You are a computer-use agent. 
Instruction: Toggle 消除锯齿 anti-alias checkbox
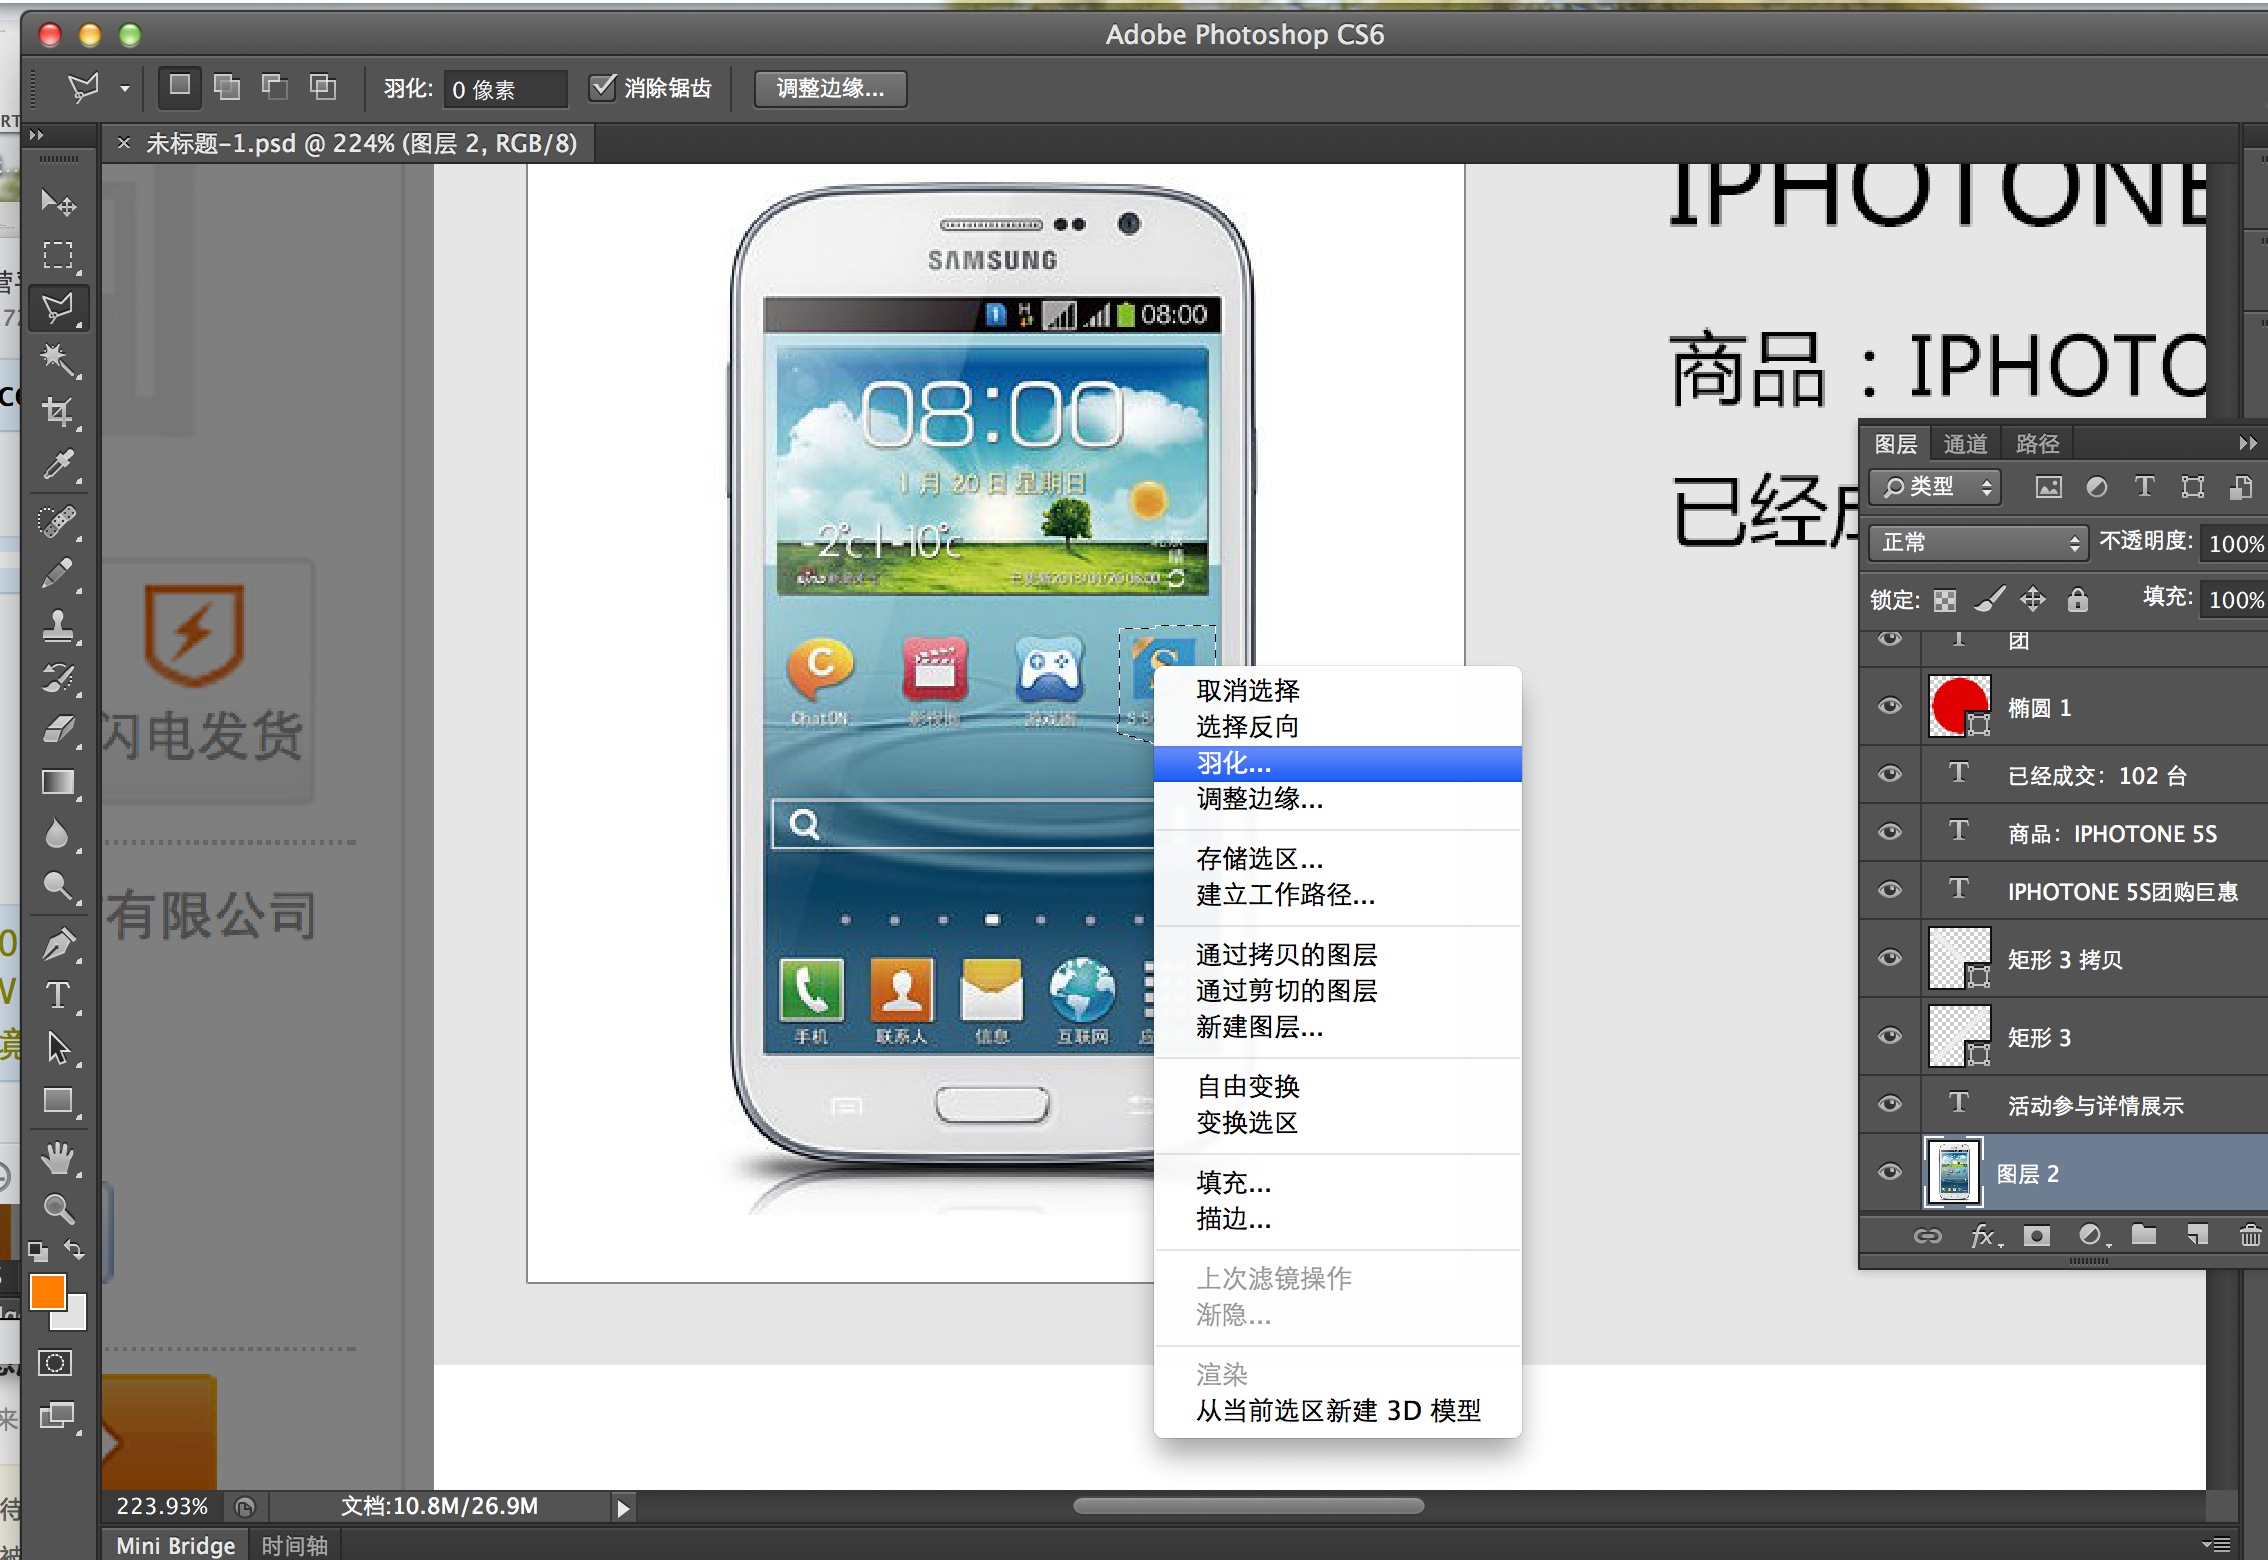pyautogui.click(x=602, y=87)
